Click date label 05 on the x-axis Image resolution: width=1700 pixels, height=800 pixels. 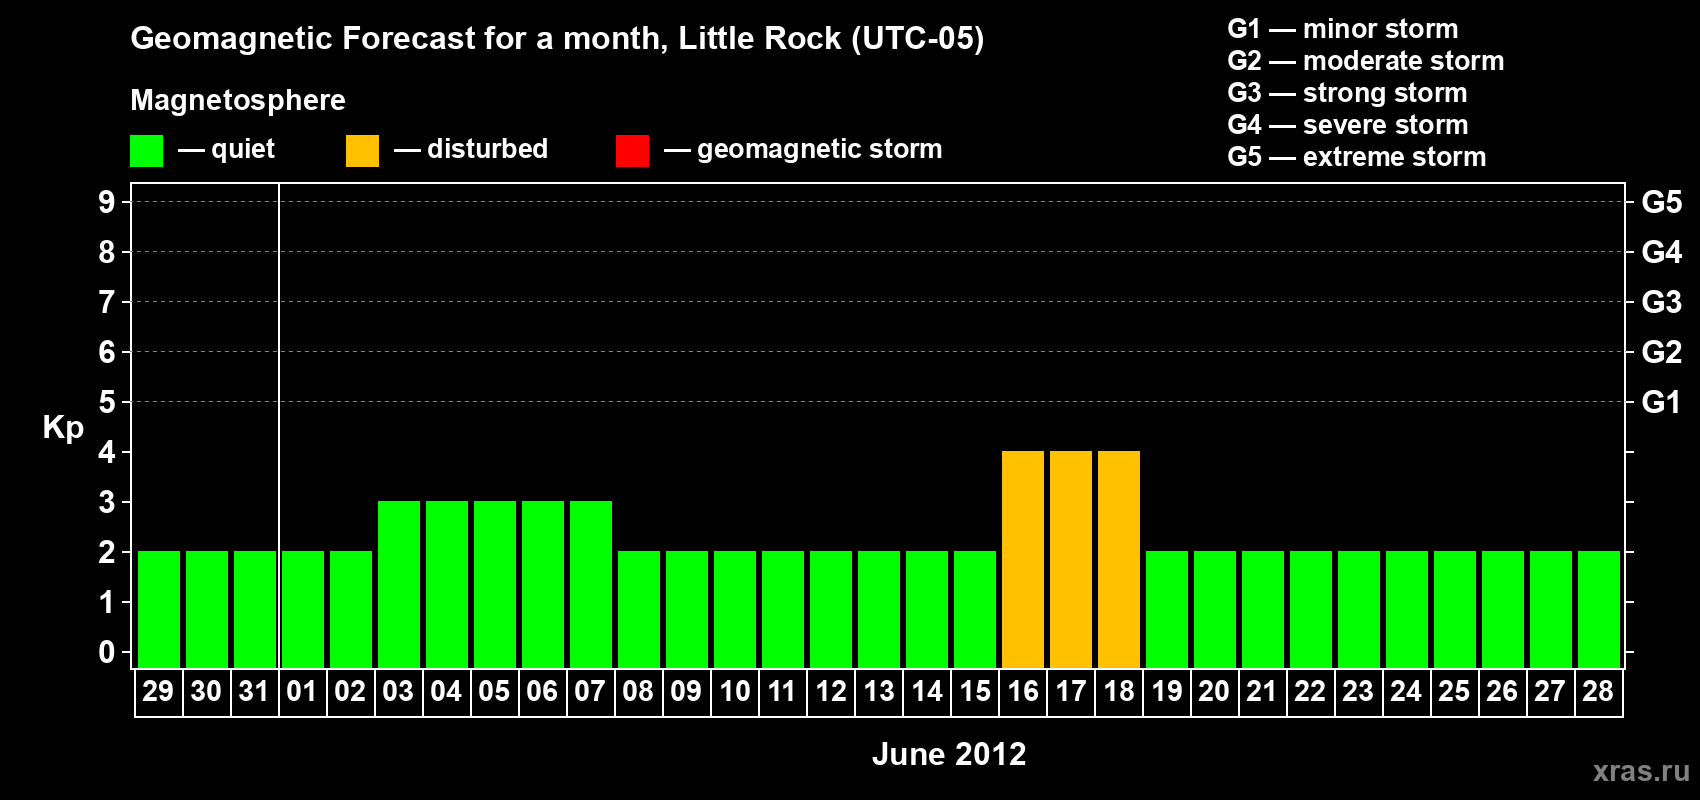click(x=494, y=691)
